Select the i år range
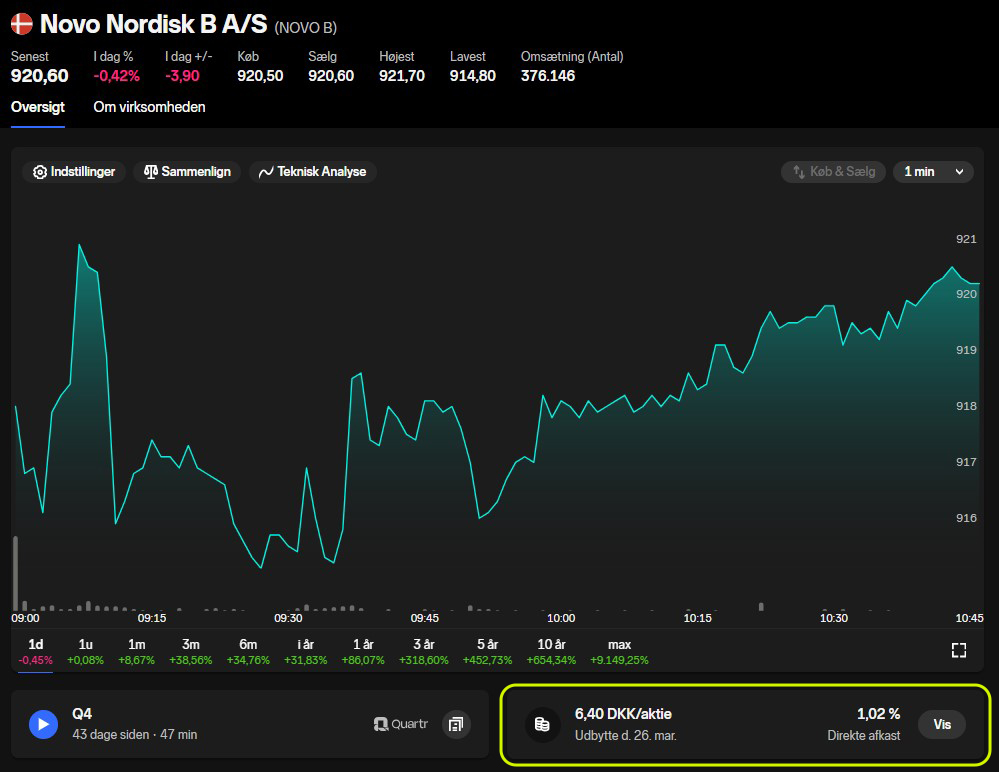The image size is (999, 772). (x=305, y=651)
